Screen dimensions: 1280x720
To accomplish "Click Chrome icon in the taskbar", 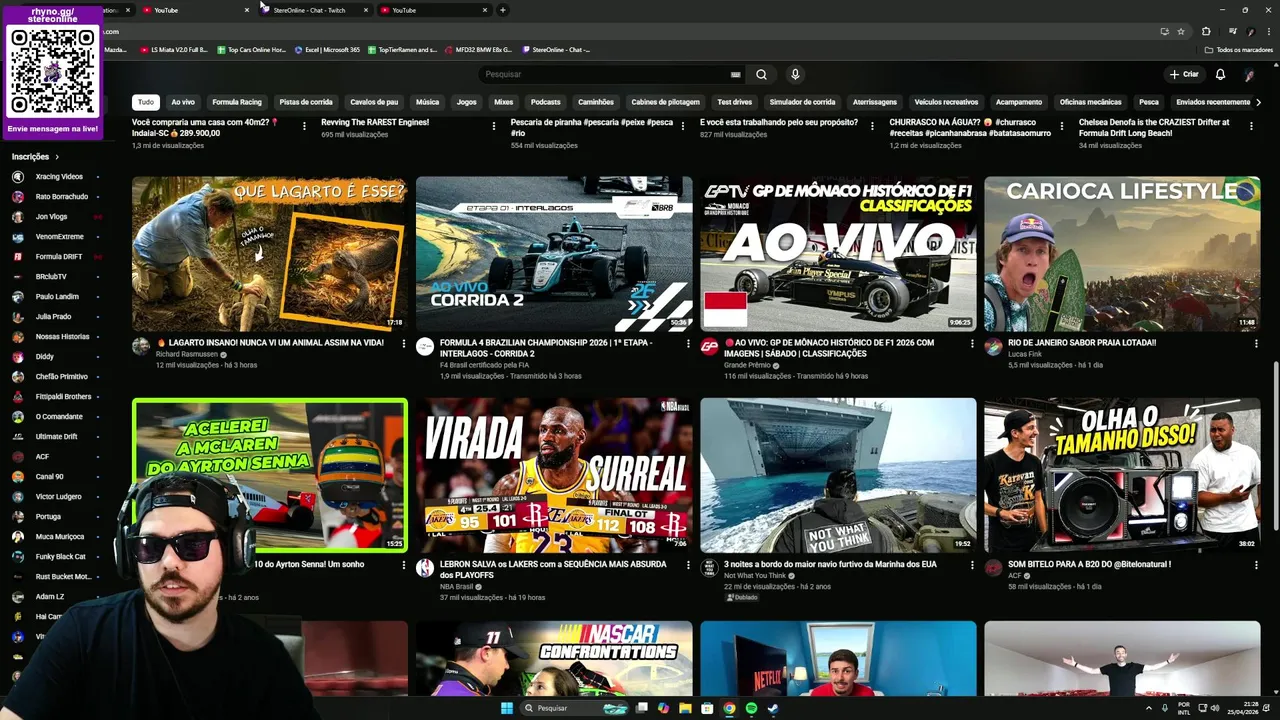I will pyautogui.click(x=729, y=708).
